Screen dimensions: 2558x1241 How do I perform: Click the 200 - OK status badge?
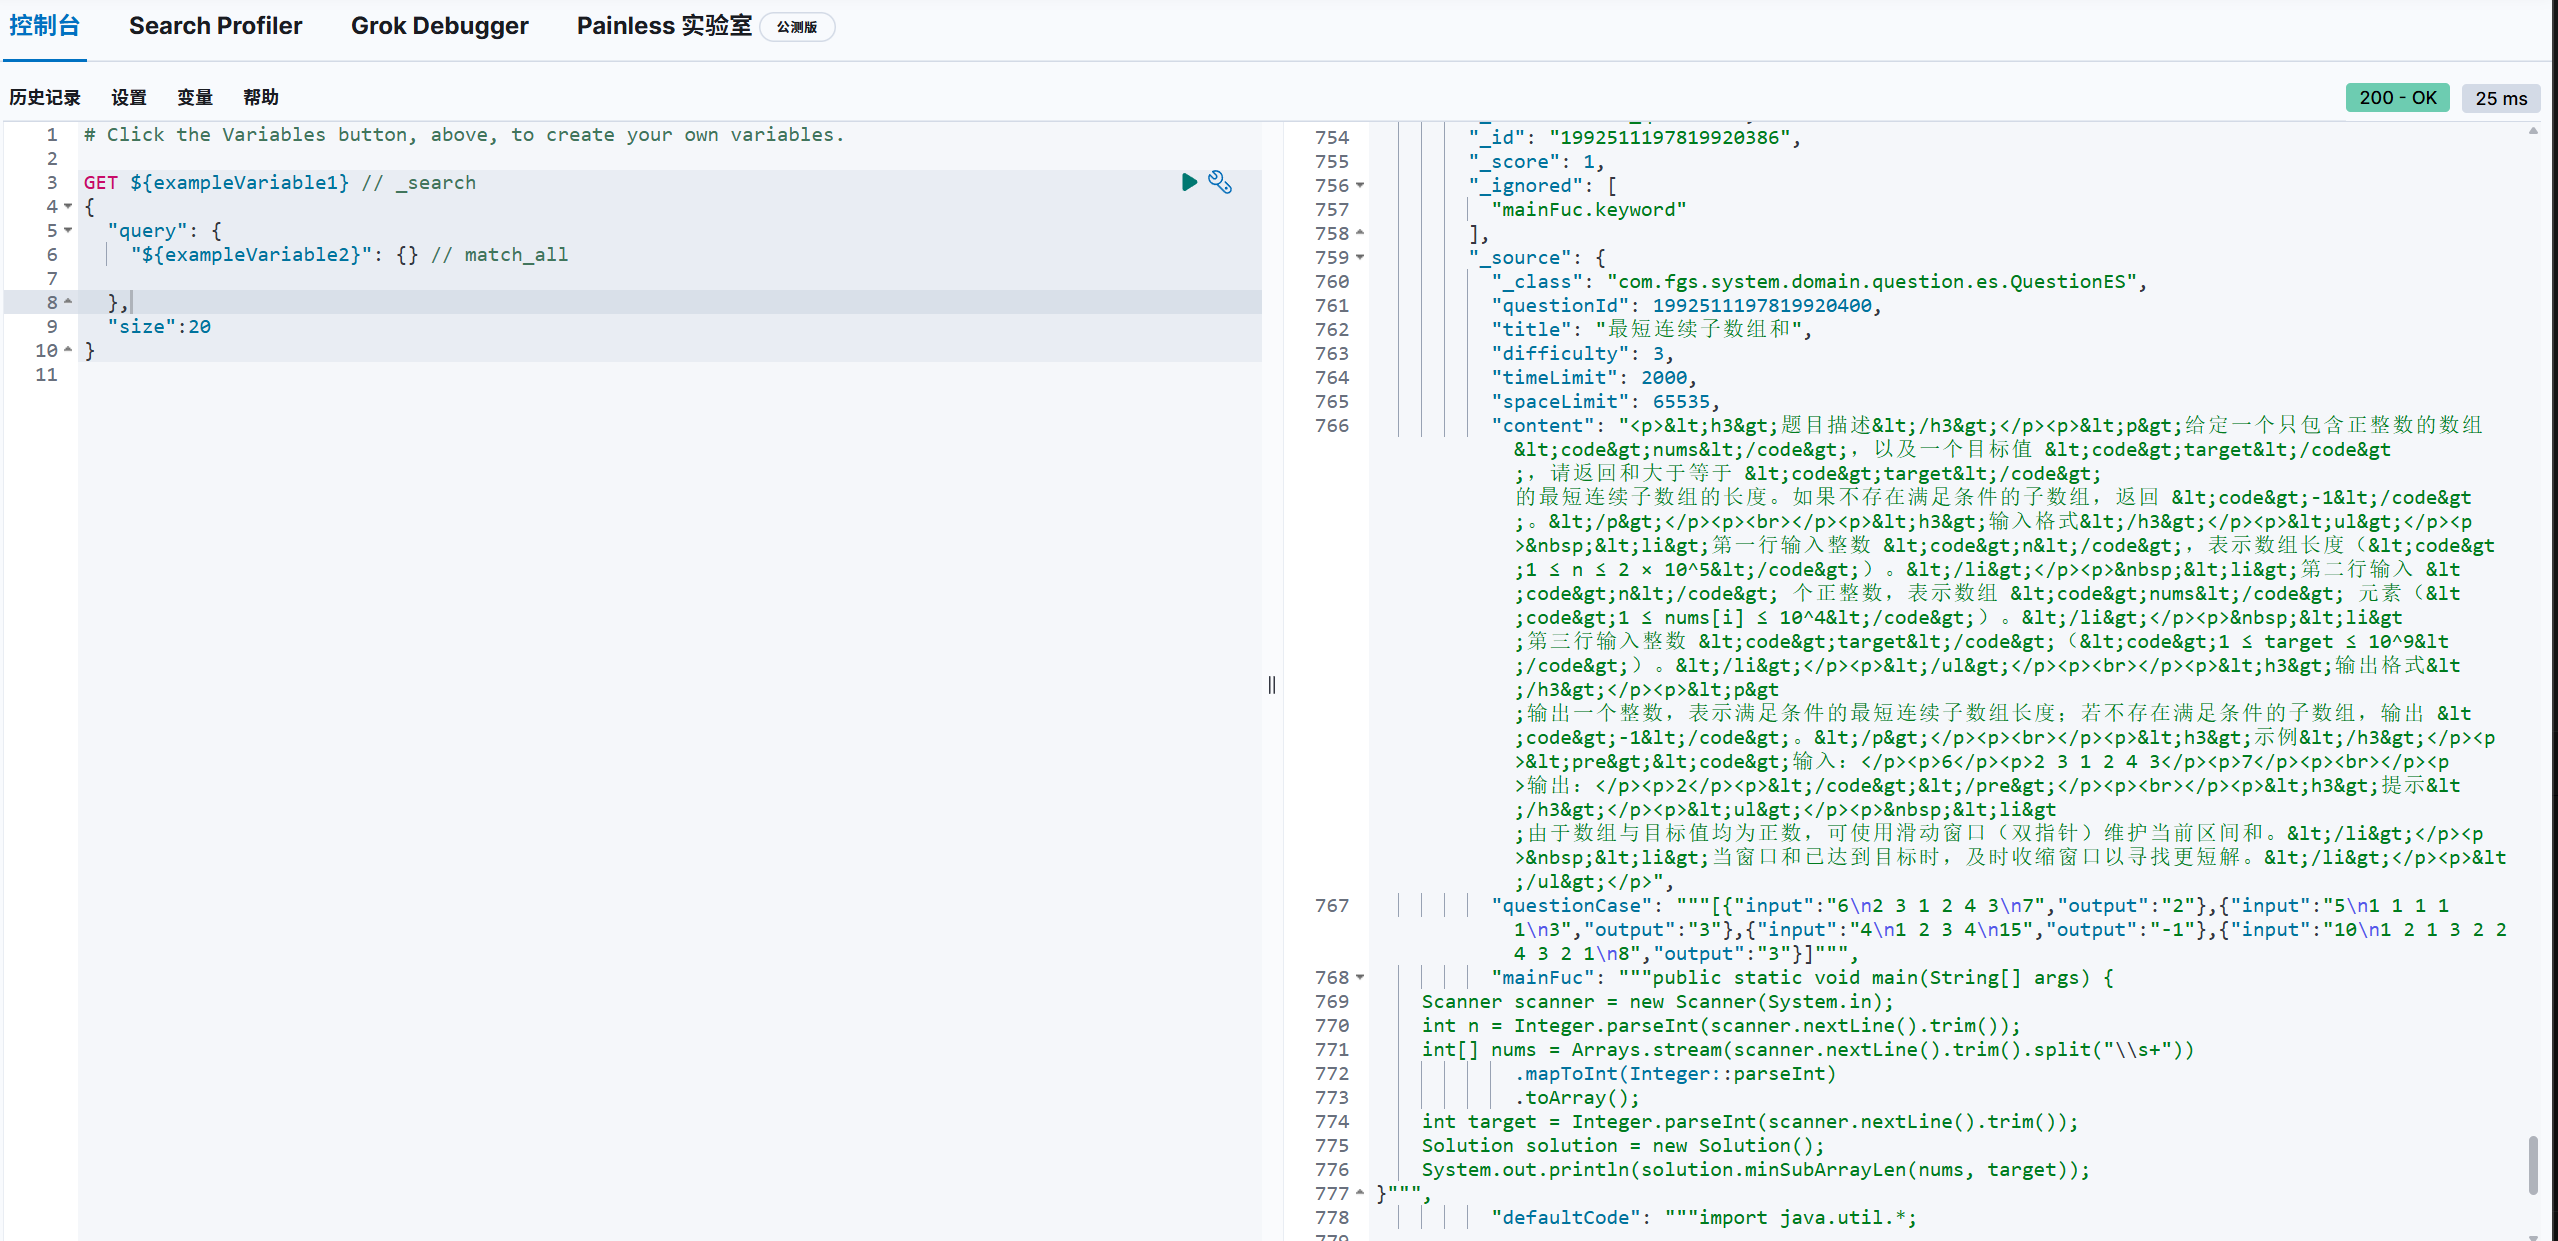point(2397,97)
